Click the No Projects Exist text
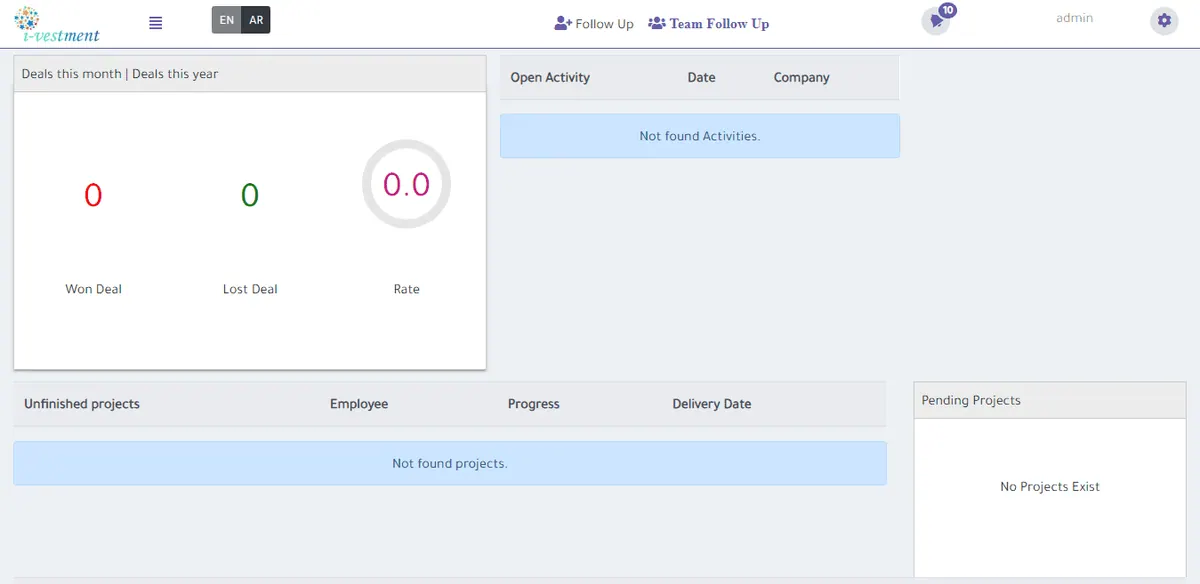Screen dimensions: 1200x584 click(x=1050, y=487)
